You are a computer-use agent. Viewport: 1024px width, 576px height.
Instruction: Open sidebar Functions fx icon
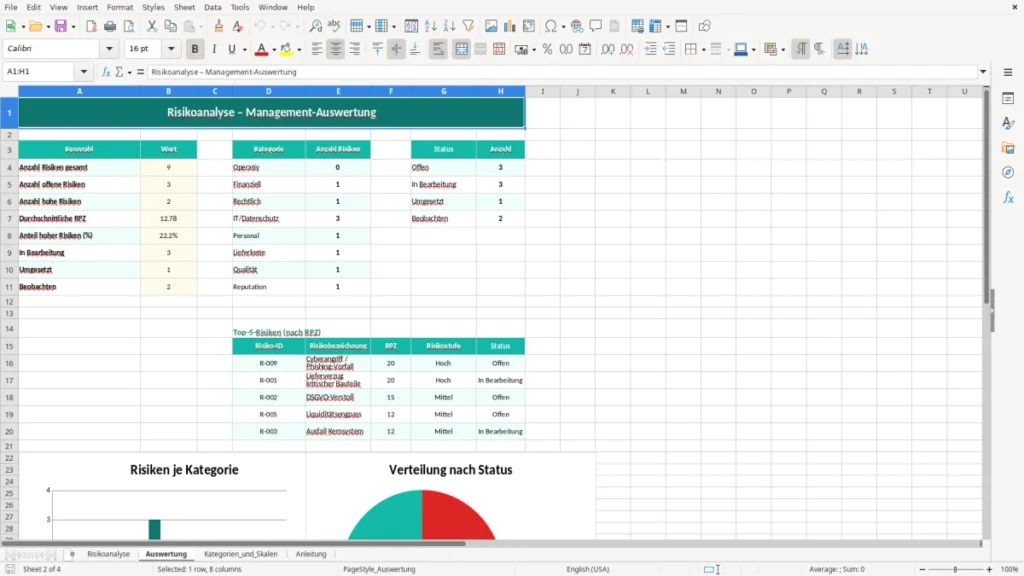point(1008,197)
